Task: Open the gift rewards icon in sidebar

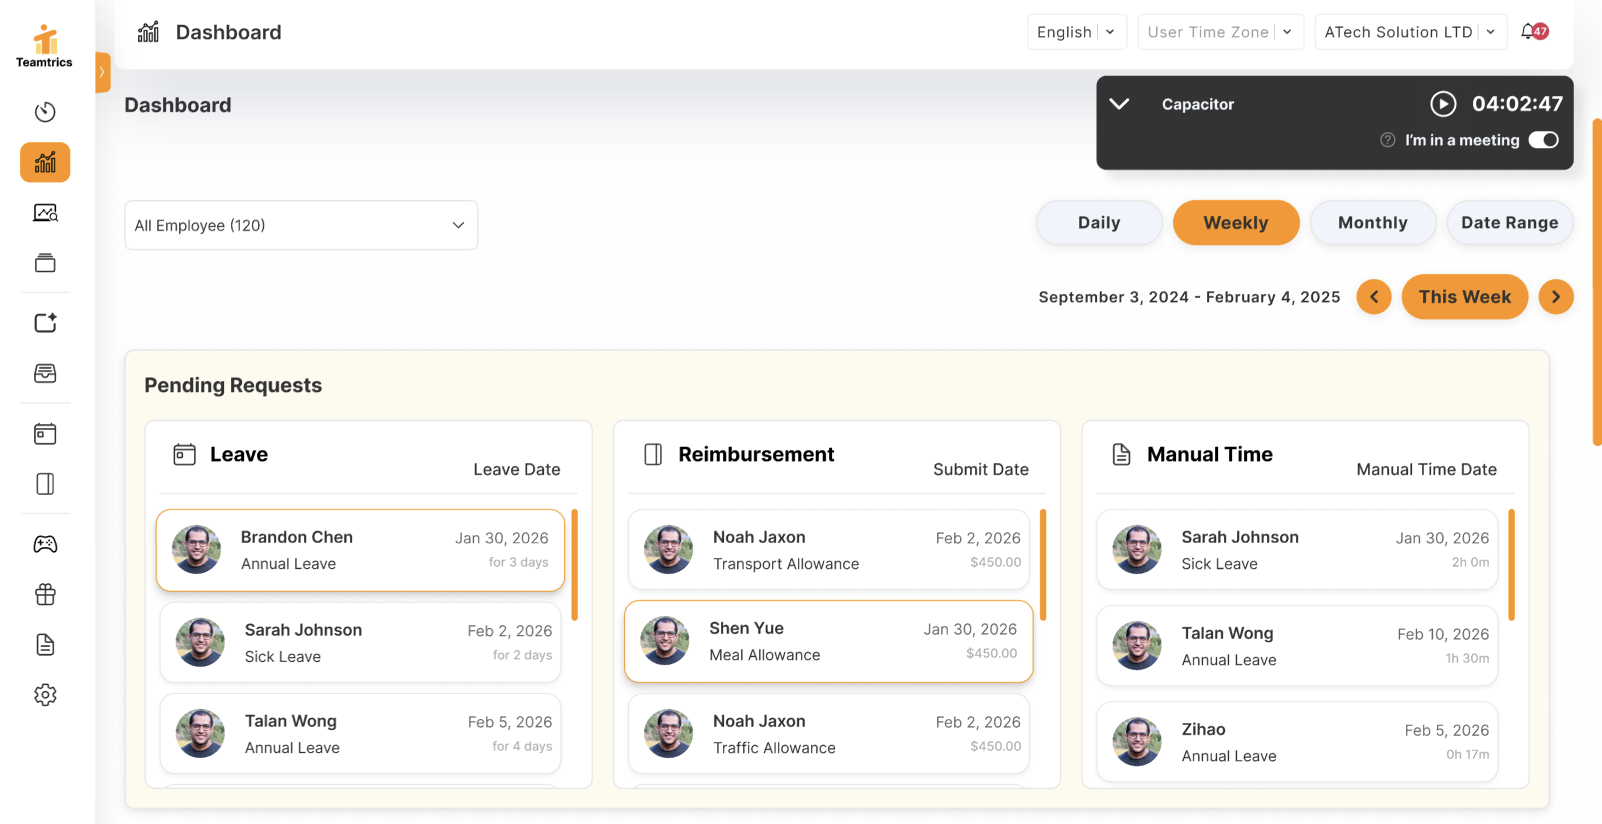Action: [45, 594]
